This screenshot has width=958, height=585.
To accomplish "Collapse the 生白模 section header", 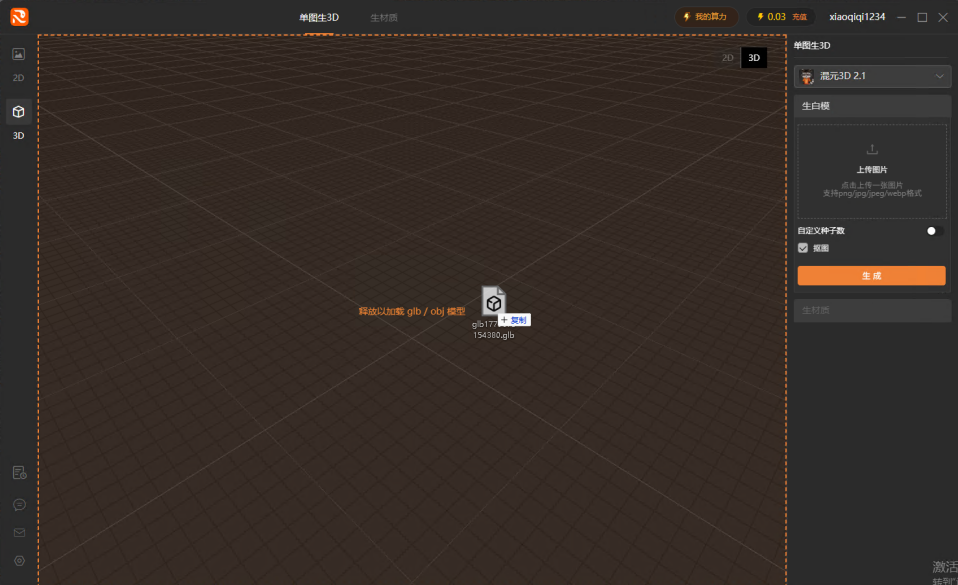I will click(x=872, y=106).
